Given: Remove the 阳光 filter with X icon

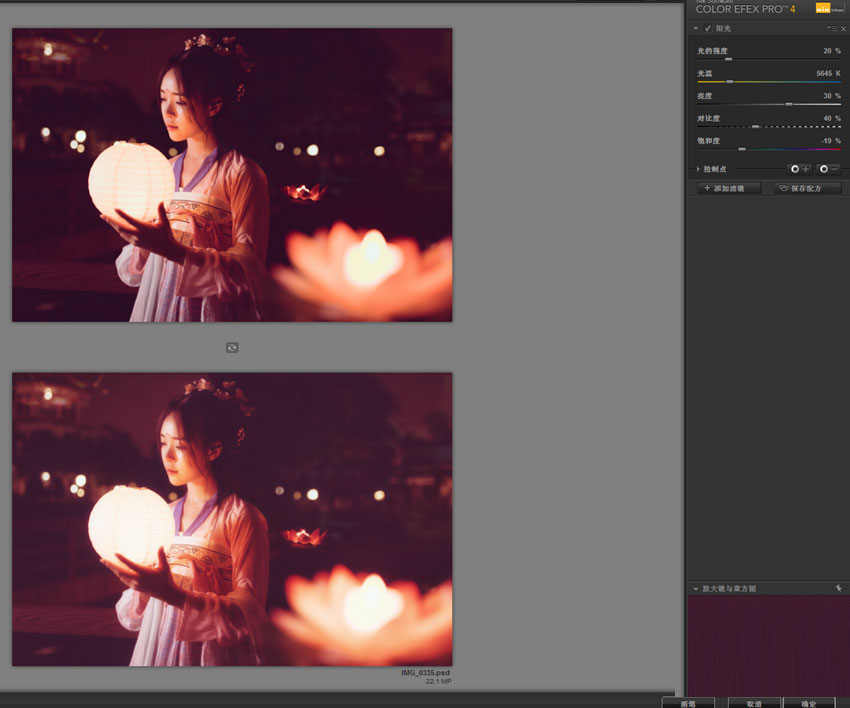Looking at the screenshot, I should (843, 29).
